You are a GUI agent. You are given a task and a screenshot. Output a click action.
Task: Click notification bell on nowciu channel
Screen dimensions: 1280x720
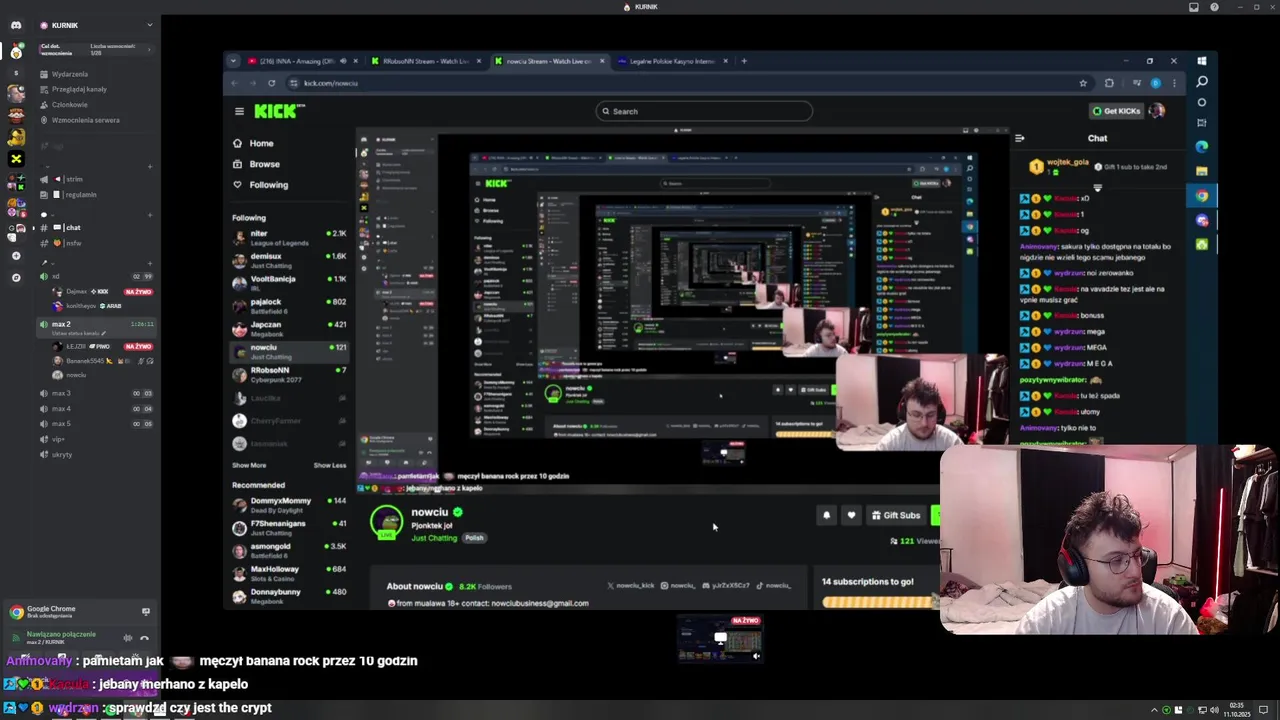pyautogui.click(x=827, y=516)
